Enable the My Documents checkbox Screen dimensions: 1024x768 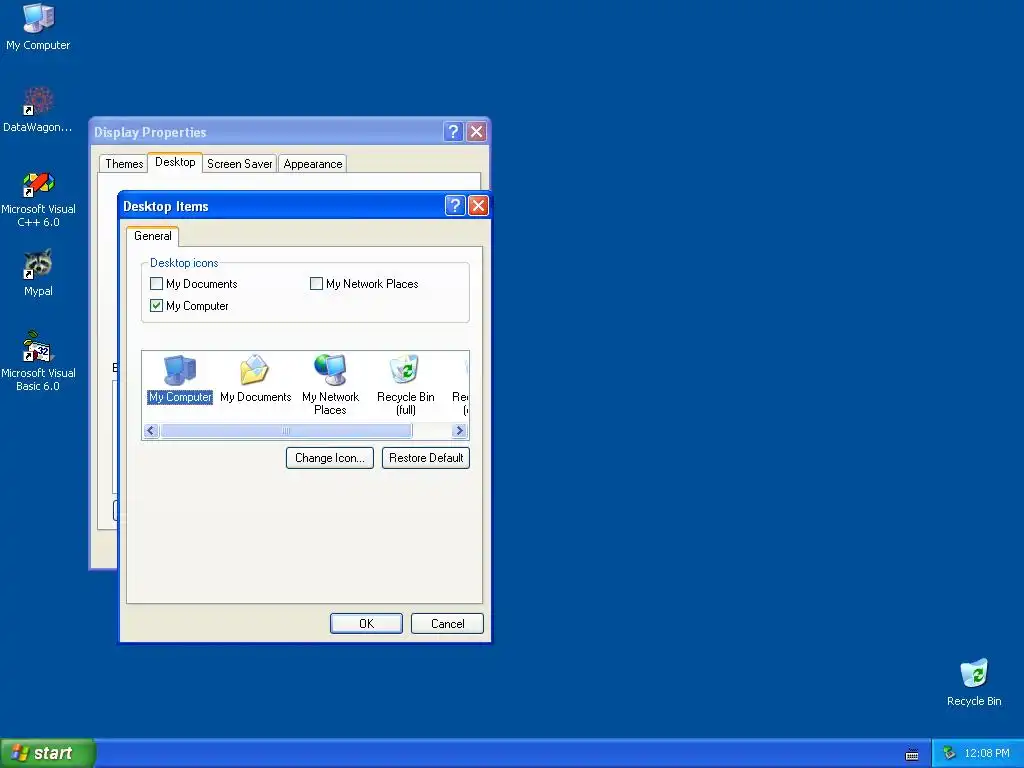[156, 283]
